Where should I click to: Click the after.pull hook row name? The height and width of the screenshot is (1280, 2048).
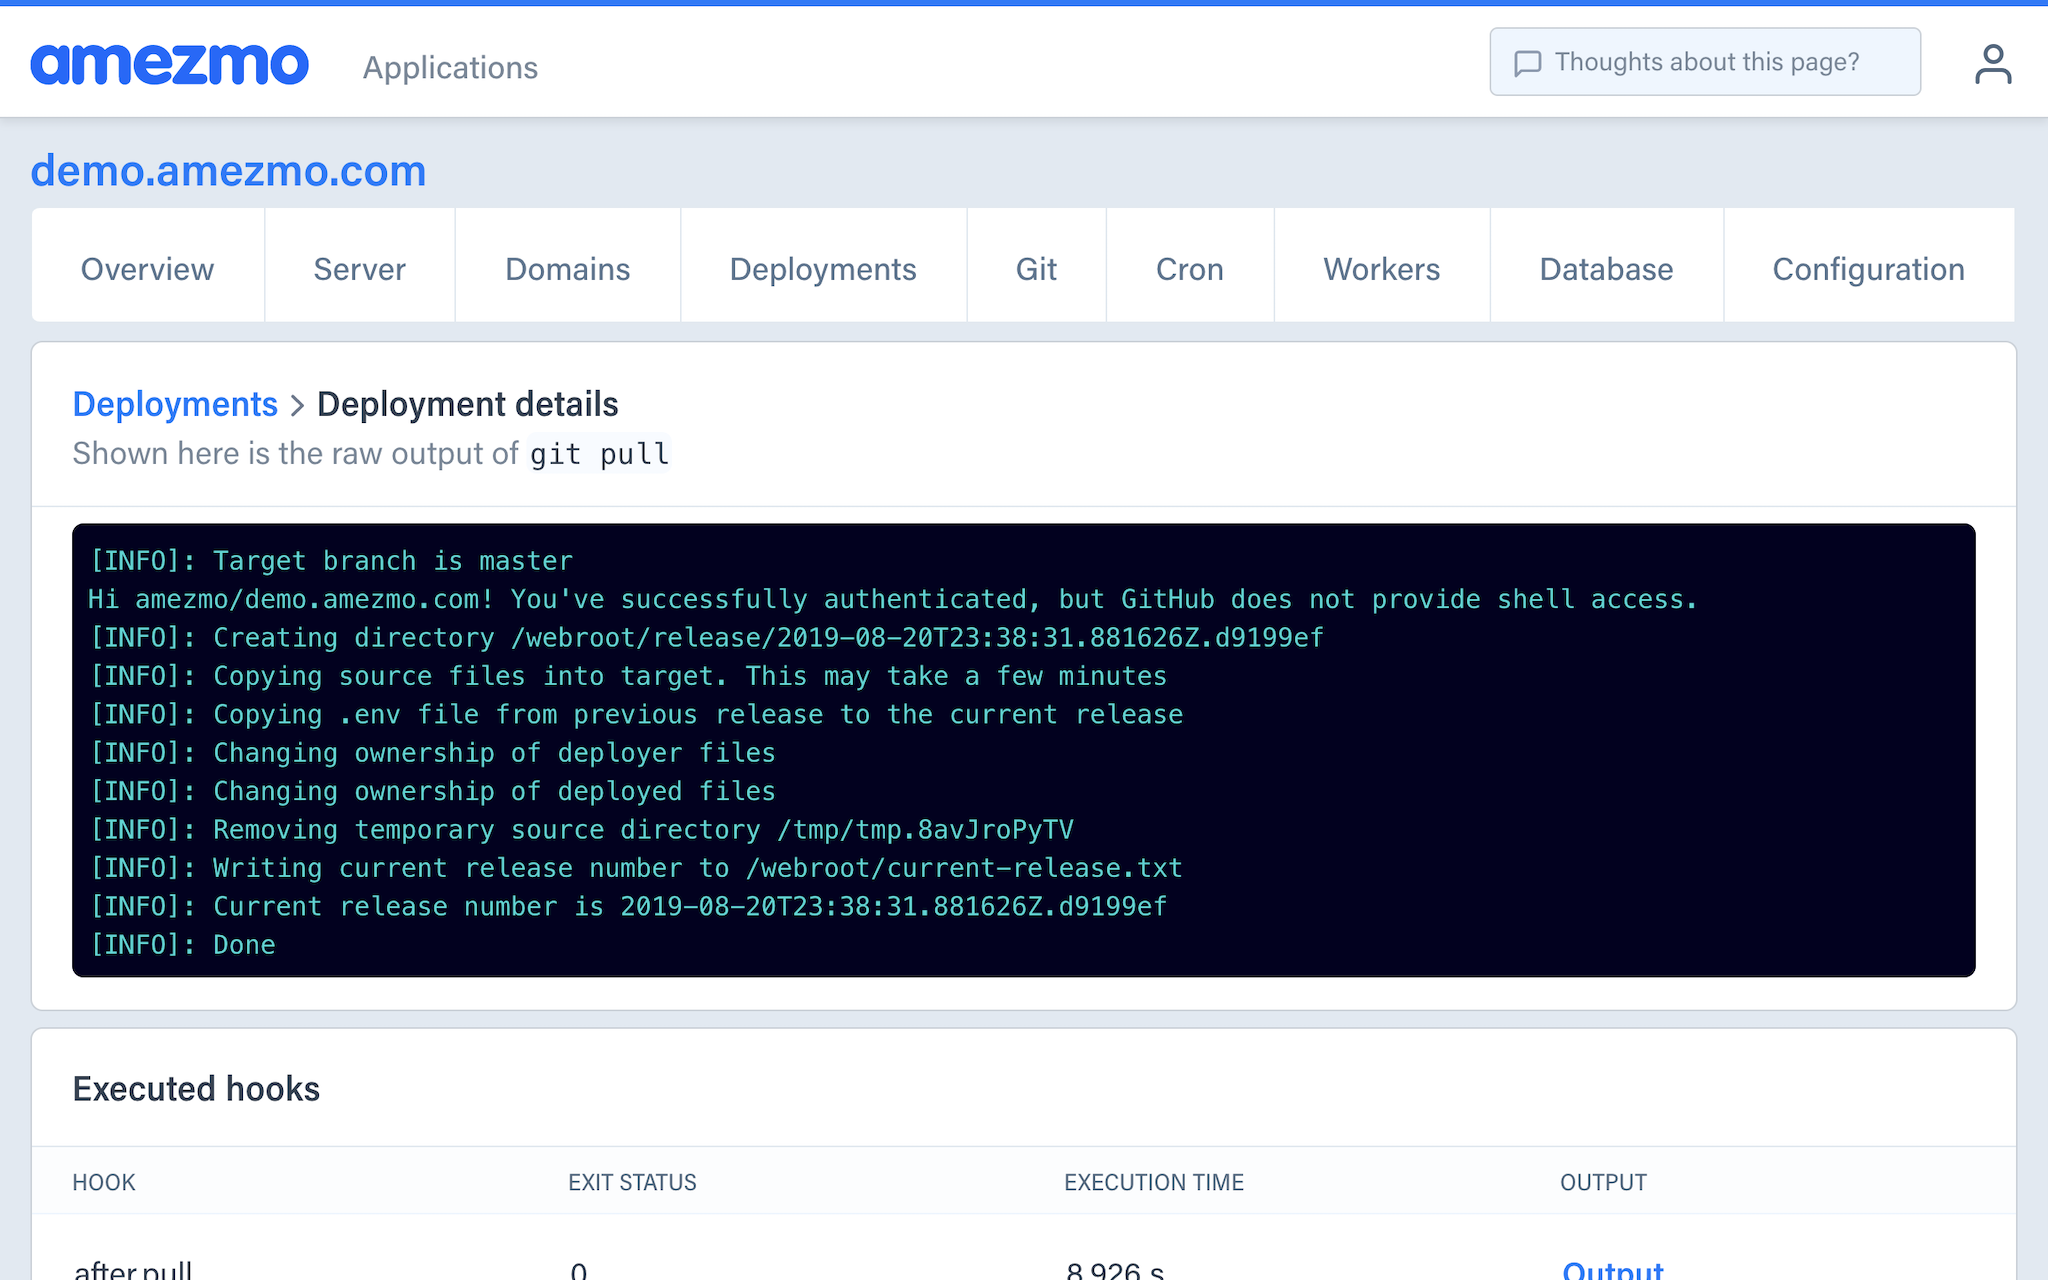tap(132, 1270)
